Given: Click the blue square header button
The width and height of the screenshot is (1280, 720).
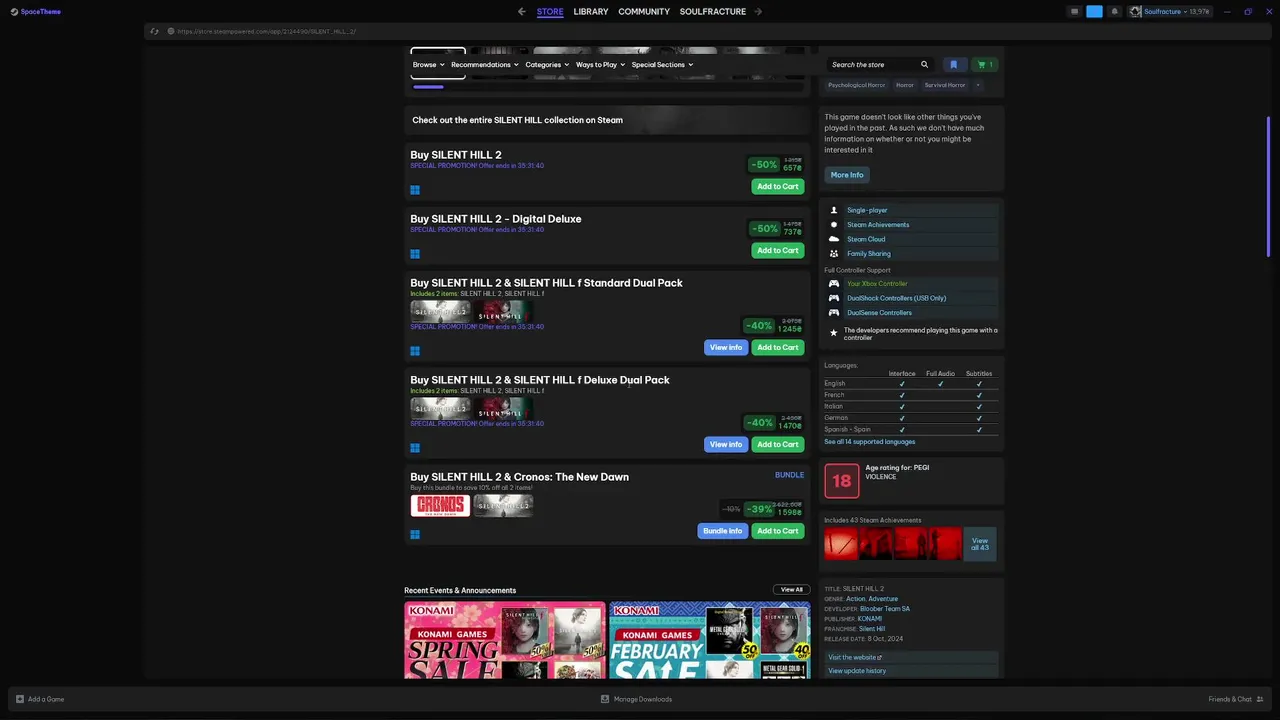Looking at the screenshot, I should click(1094, 12).
